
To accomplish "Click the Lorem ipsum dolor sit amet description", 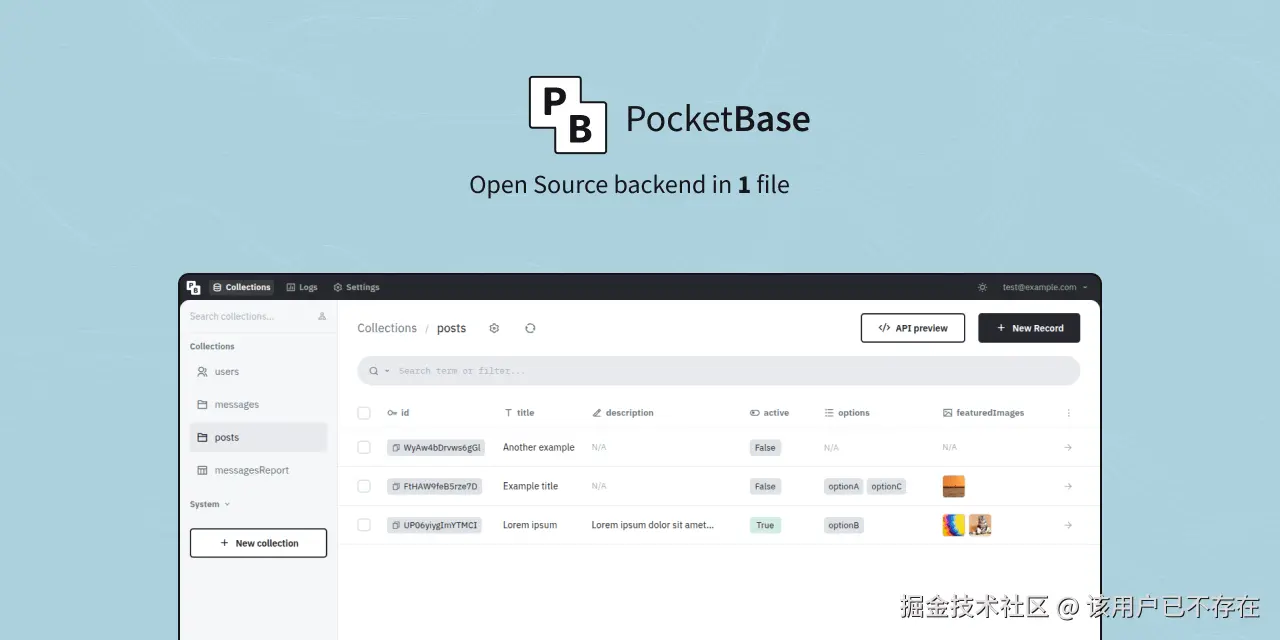I will click(x=653, y=525).
